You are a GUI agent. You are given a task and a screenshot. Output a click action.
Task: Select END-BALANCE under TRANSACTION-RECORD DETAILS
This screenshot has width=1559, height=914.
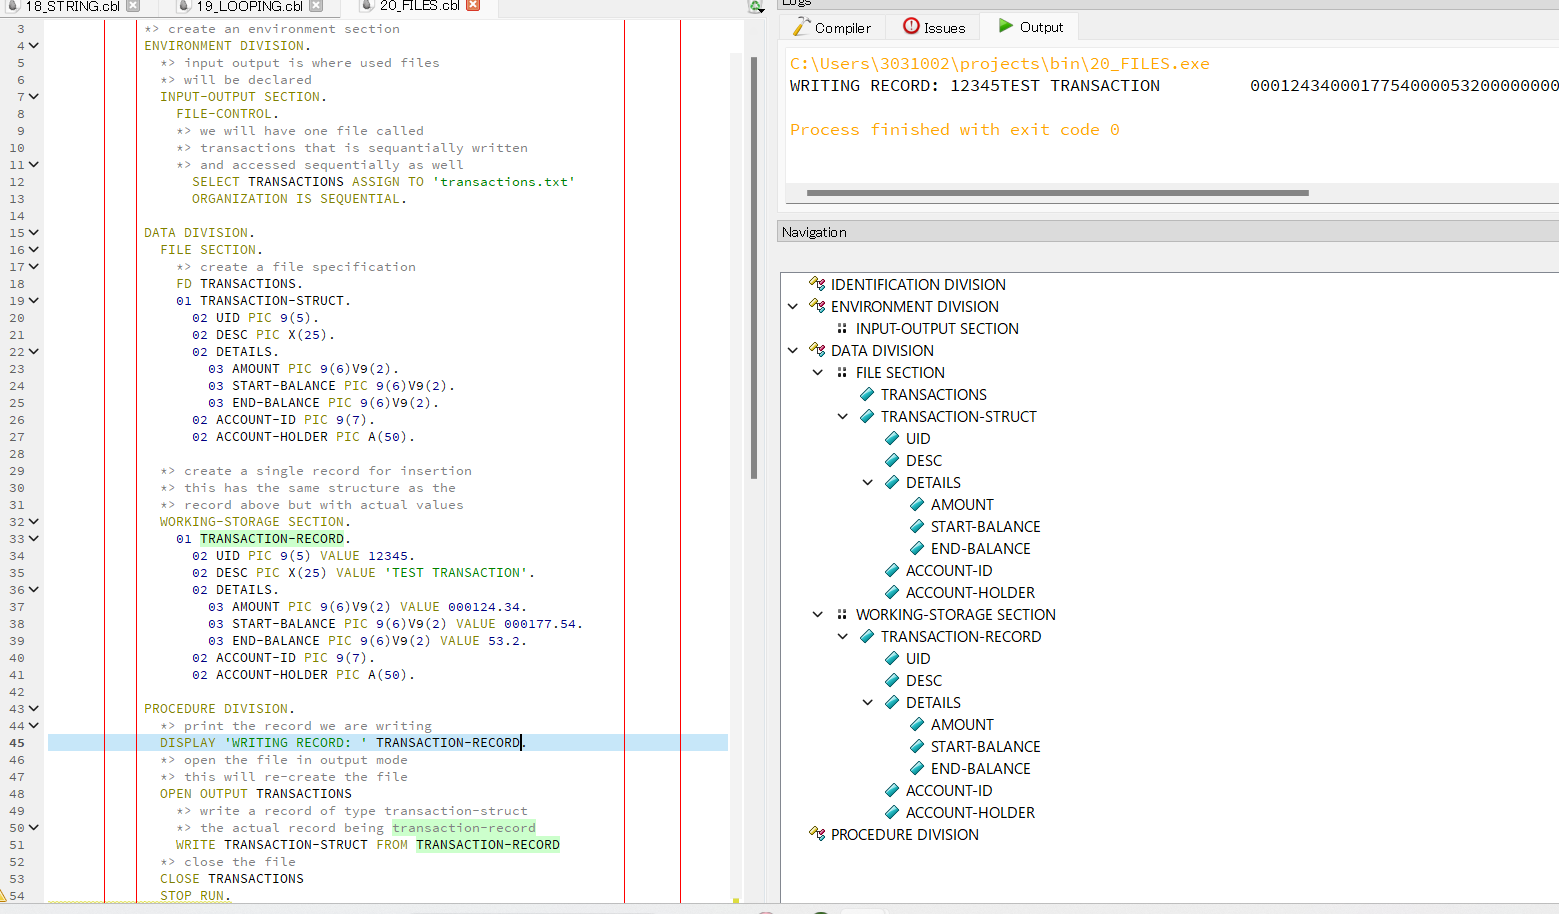pos(980,768)
